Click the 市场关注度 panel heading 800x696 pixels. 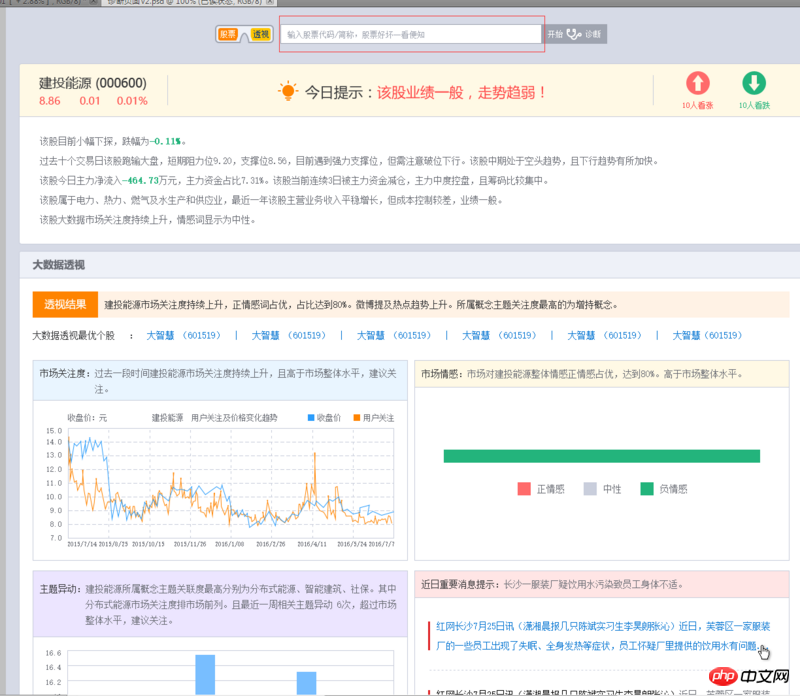65,374
